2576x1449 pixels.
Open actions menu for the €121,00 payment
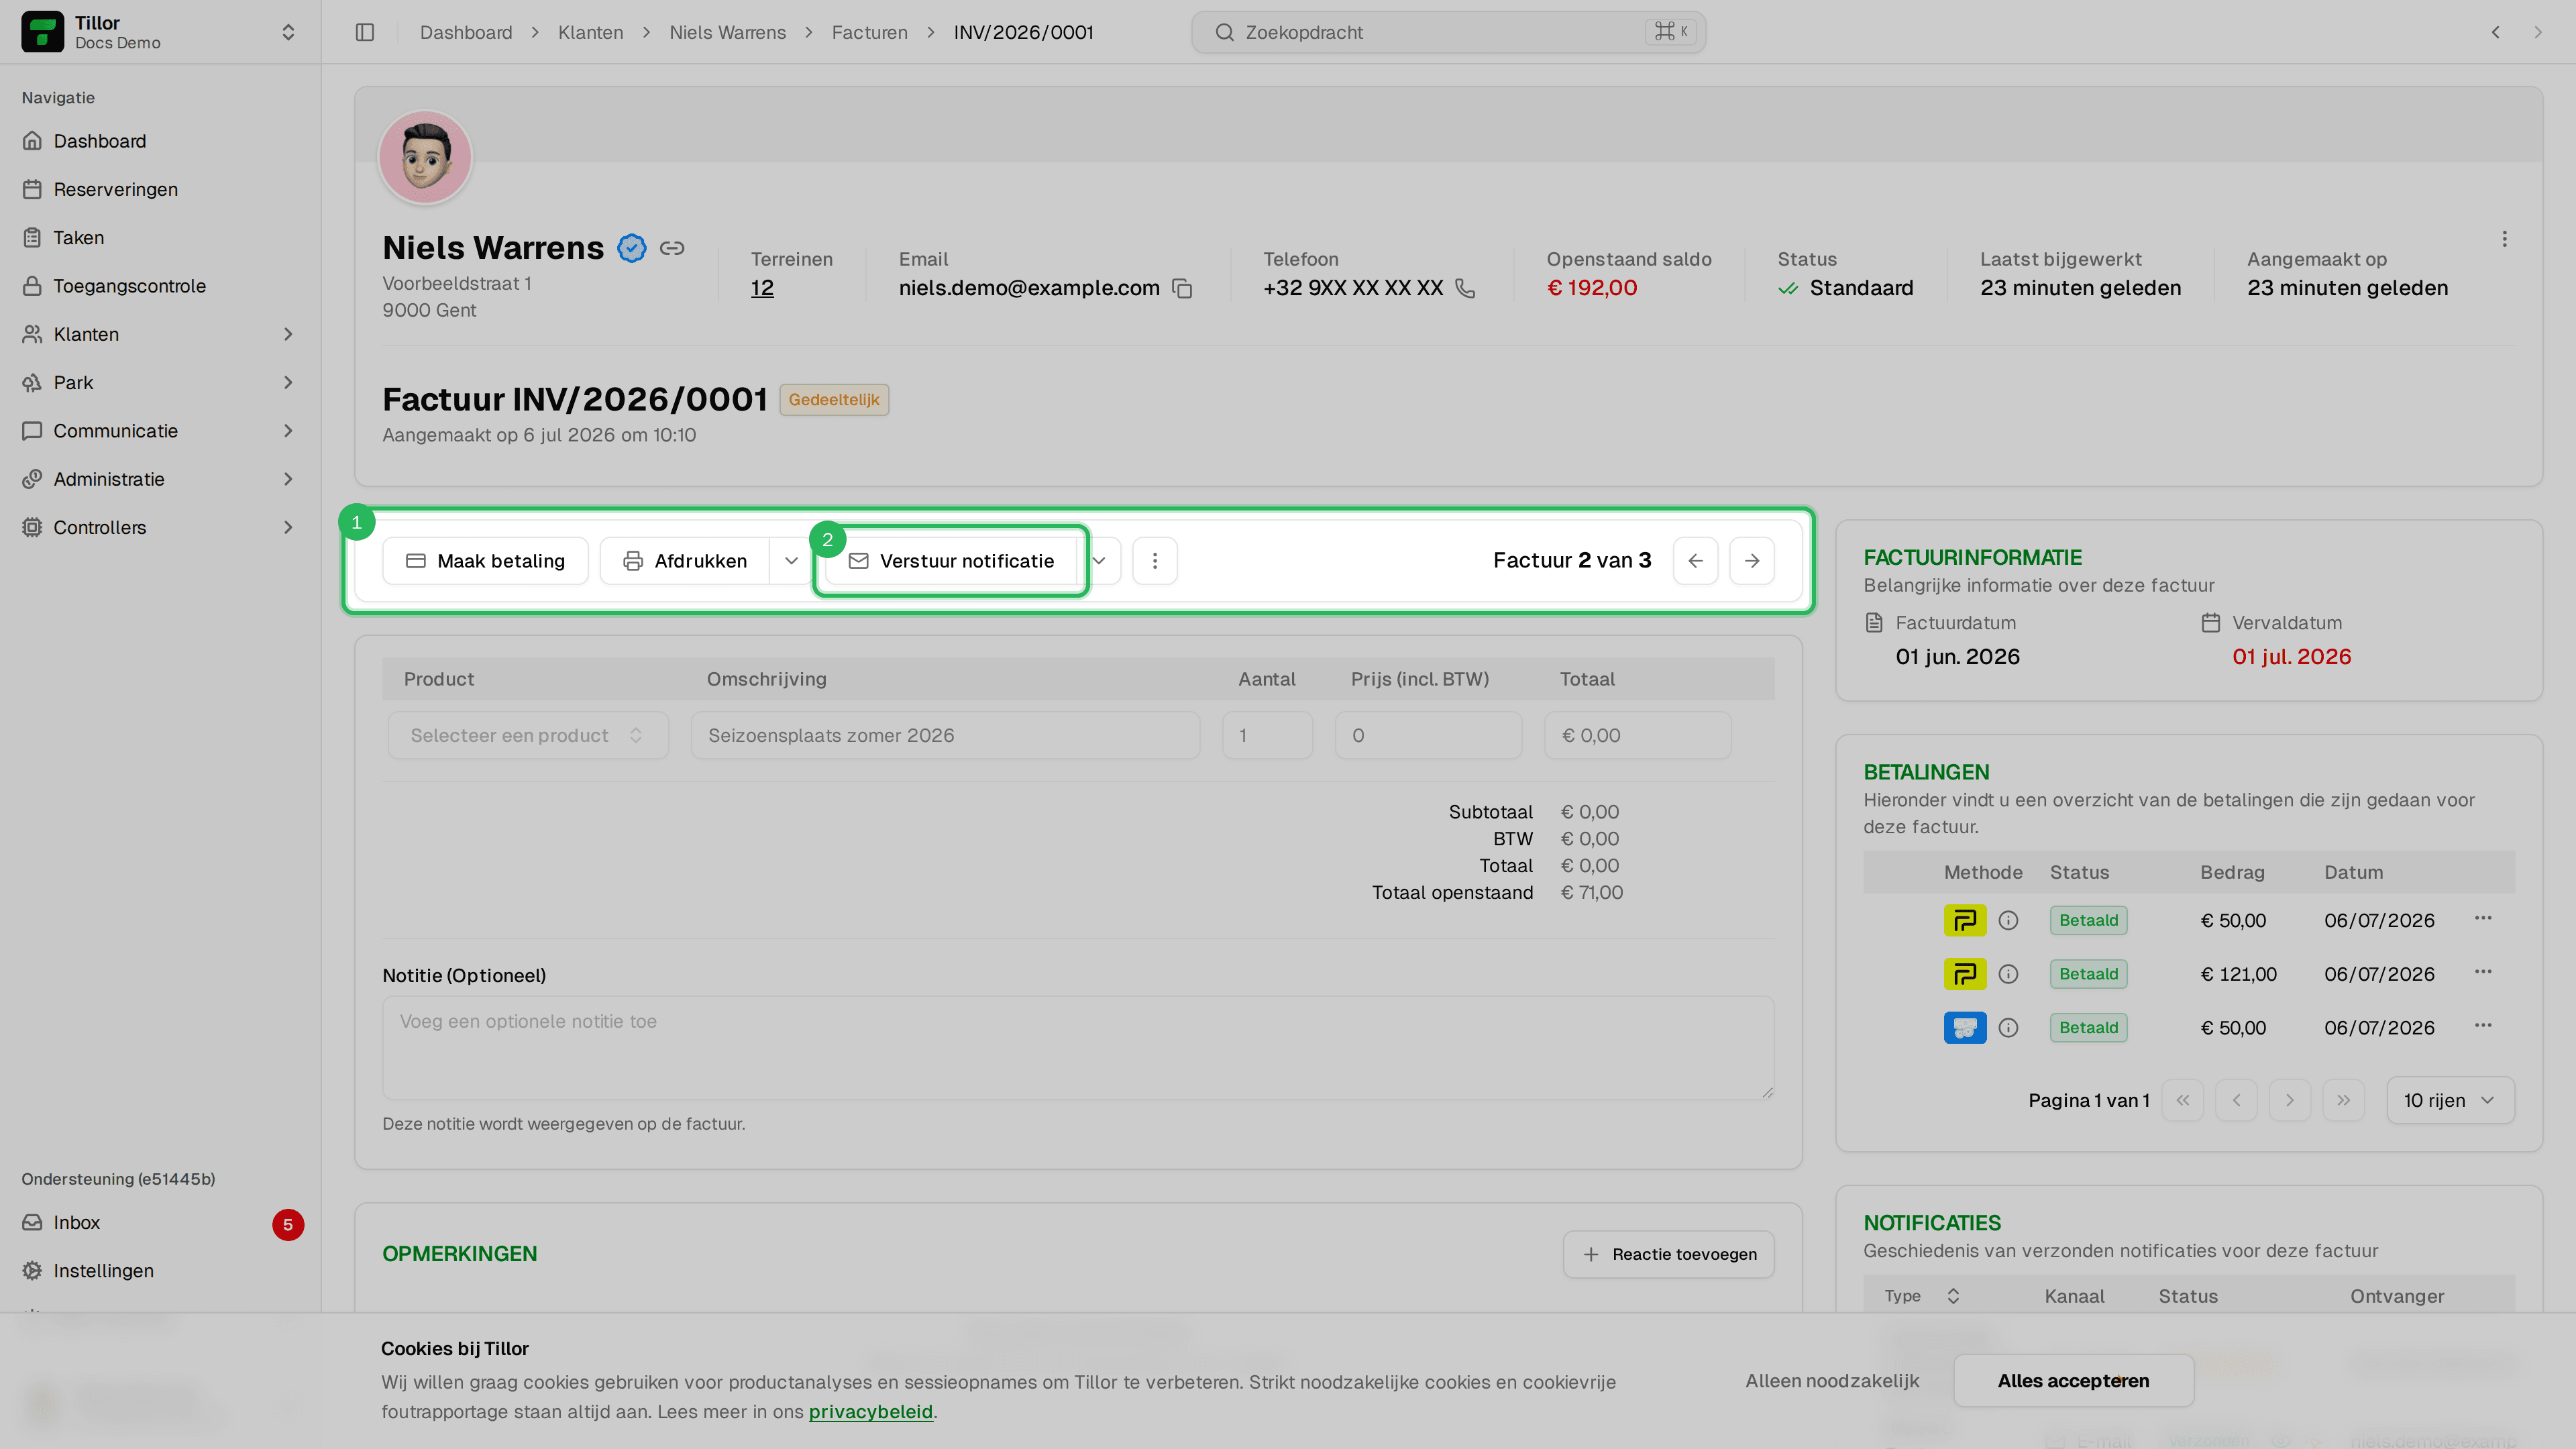2483,972
